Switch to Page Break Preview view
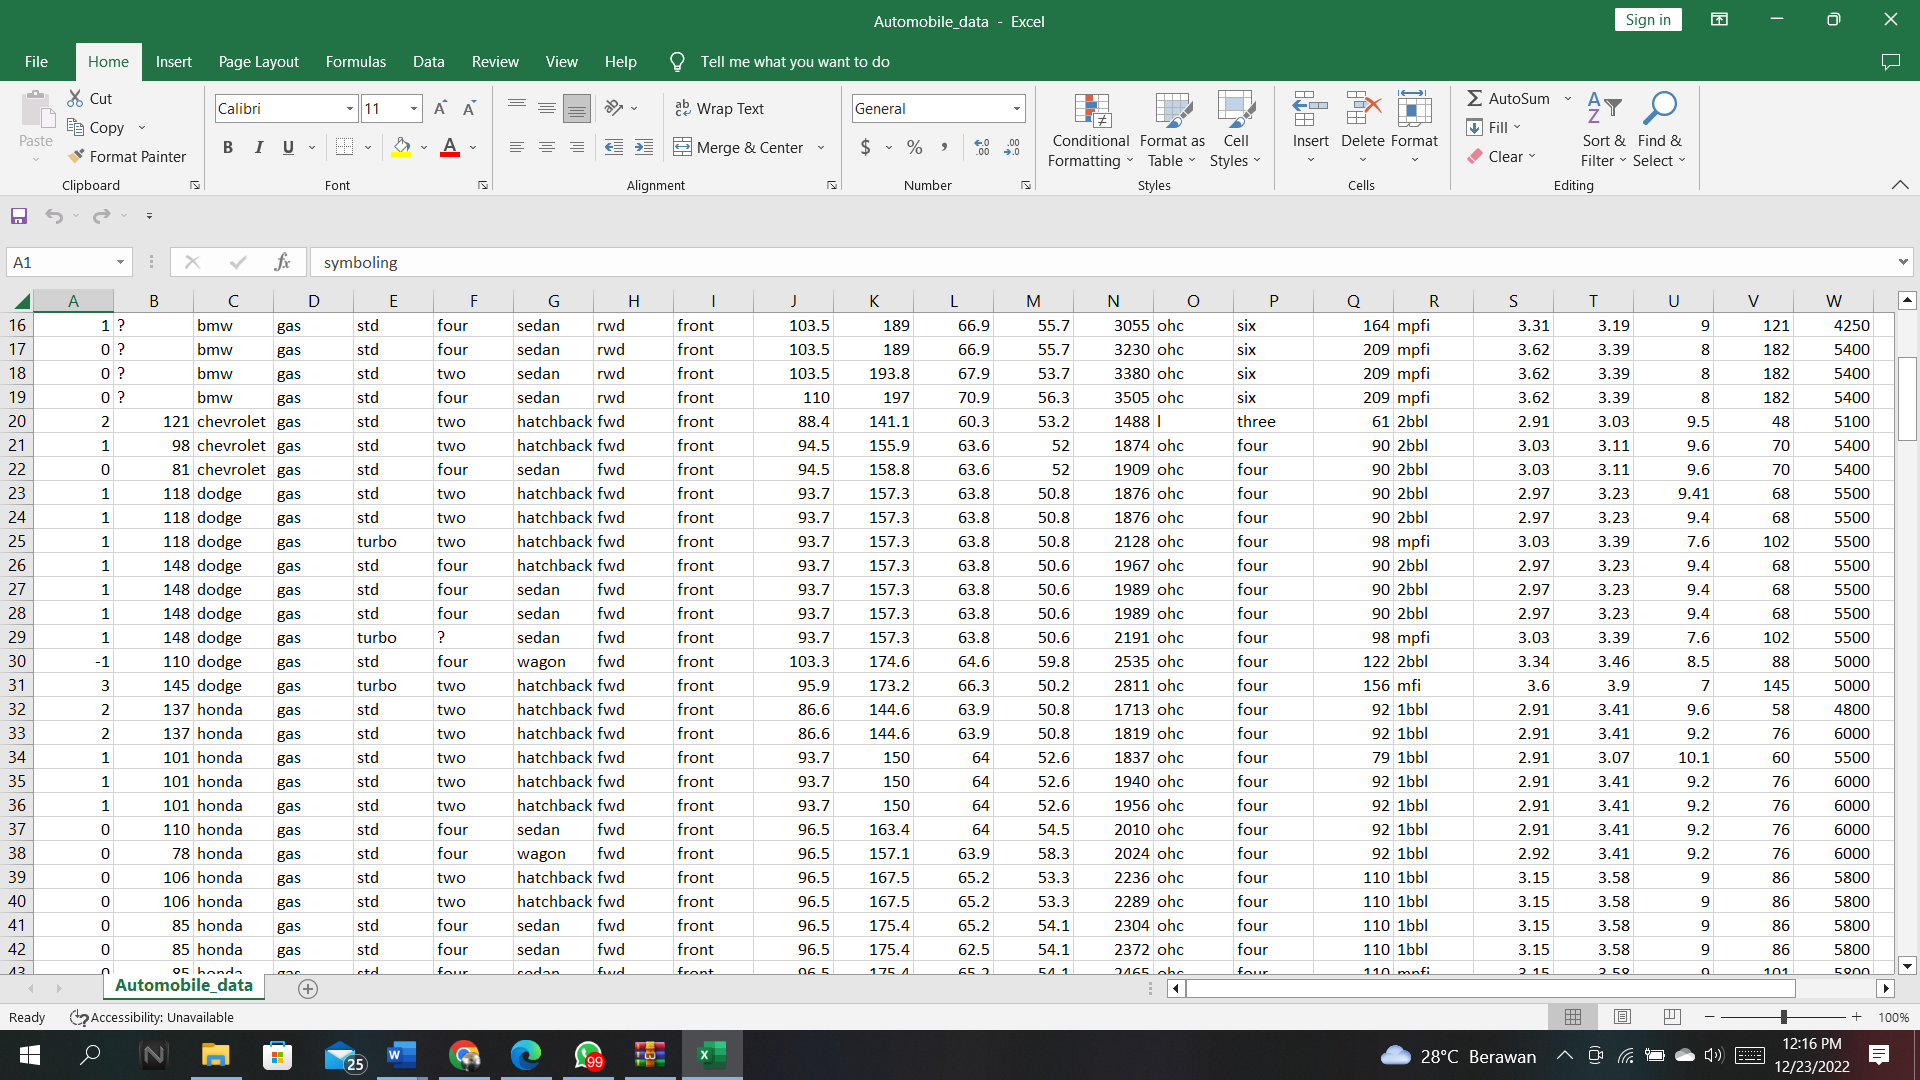 coord(1672,1016)
